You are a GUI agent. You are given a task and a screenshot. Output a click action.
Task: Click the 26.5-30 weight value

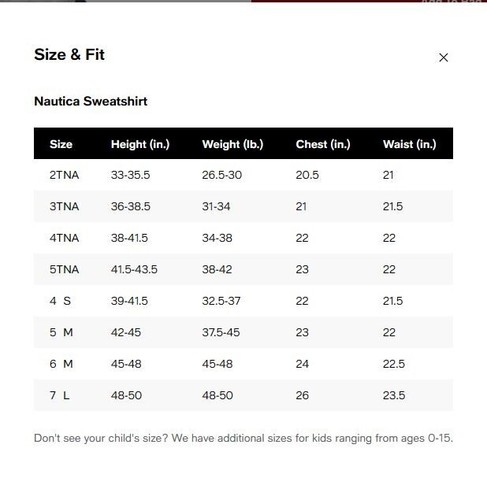pos(222,175)
